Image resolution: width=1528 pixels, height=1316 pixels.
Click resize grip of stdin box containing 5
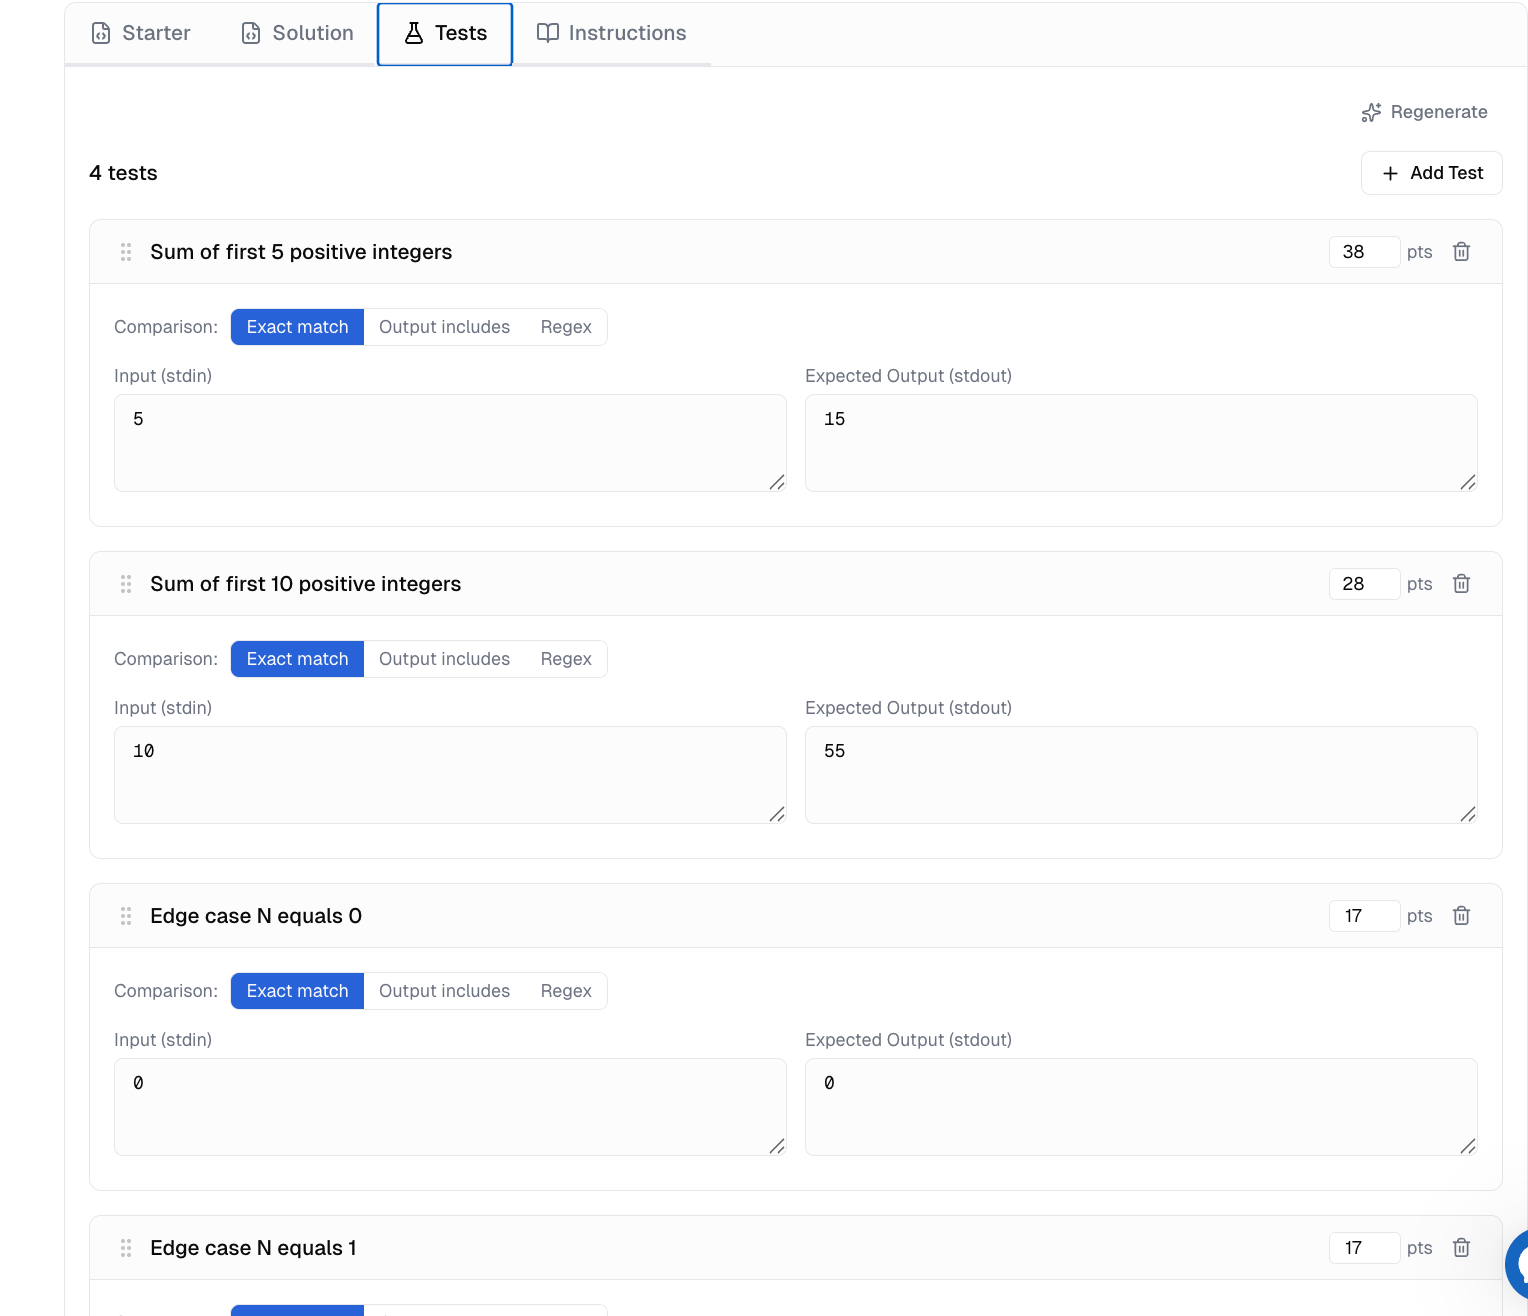pos(777,482)
